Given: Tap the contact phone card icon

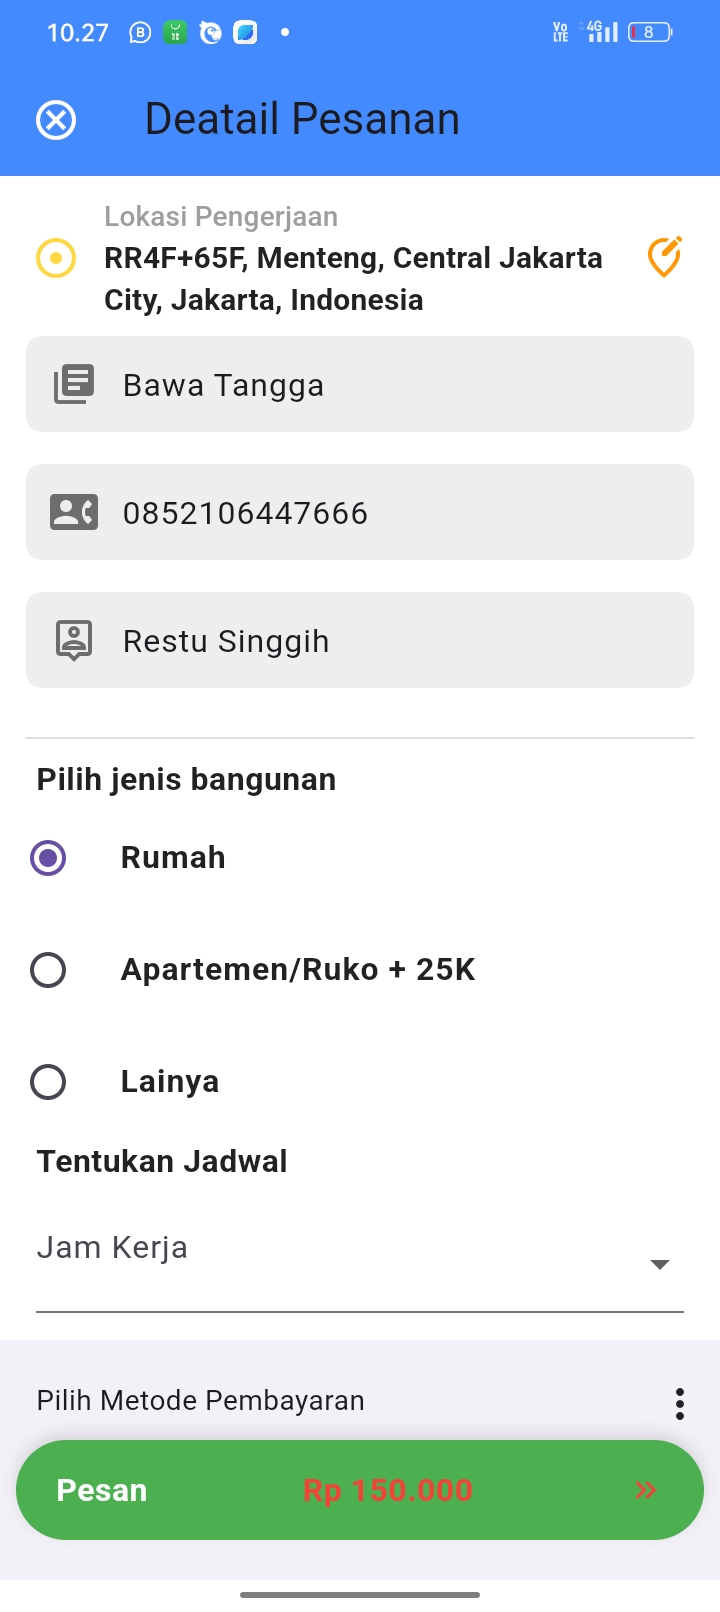Looking at the screenshot, I should (74, 512).
